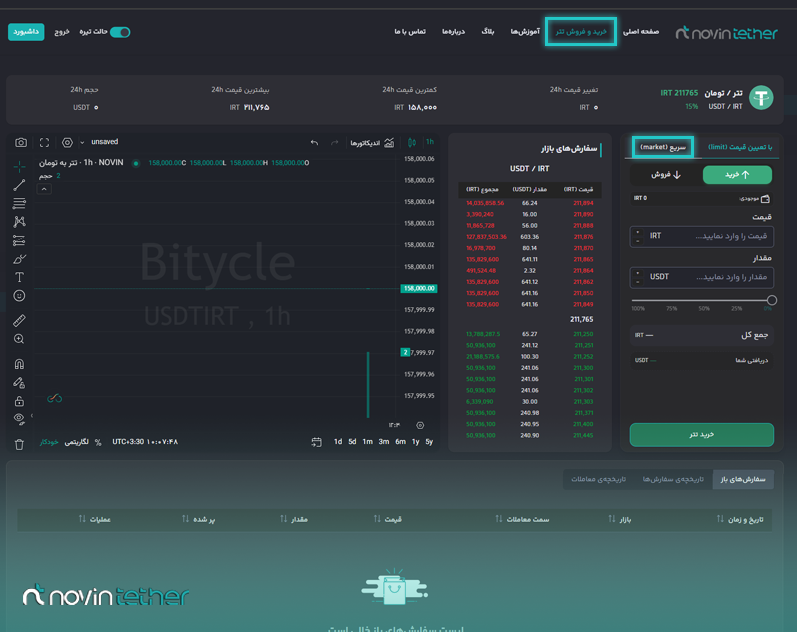Delete all drawings with trash icon
This screenshot has height=632, width=797.
pyautogui.click(x=19, y=444)
